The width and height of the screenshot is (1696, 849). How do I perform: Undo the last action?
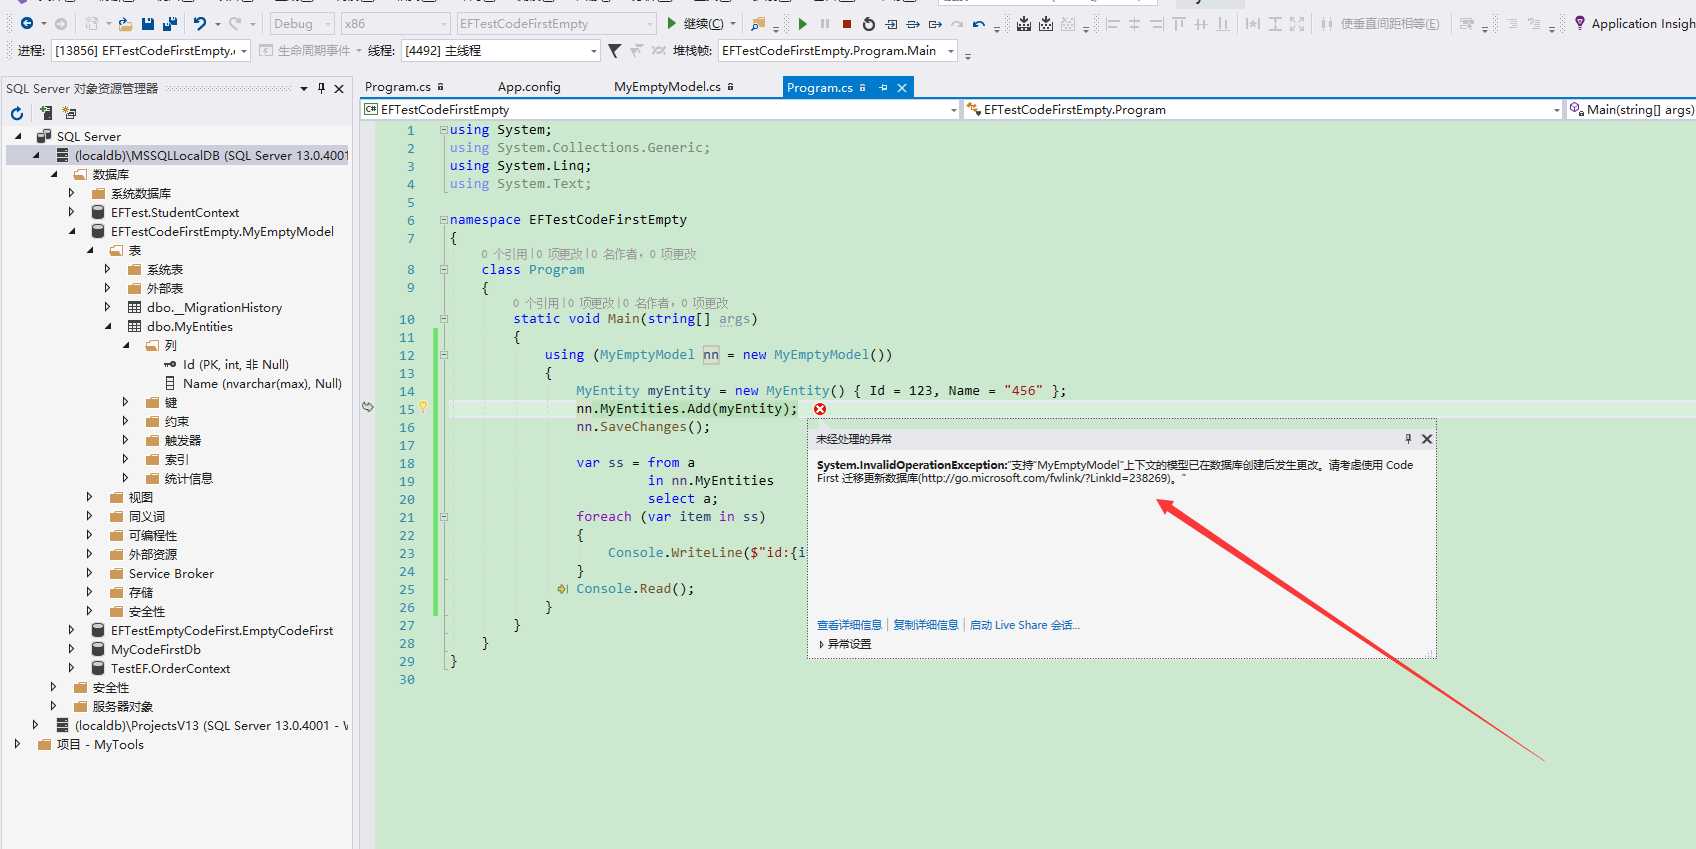coord(200,23)
